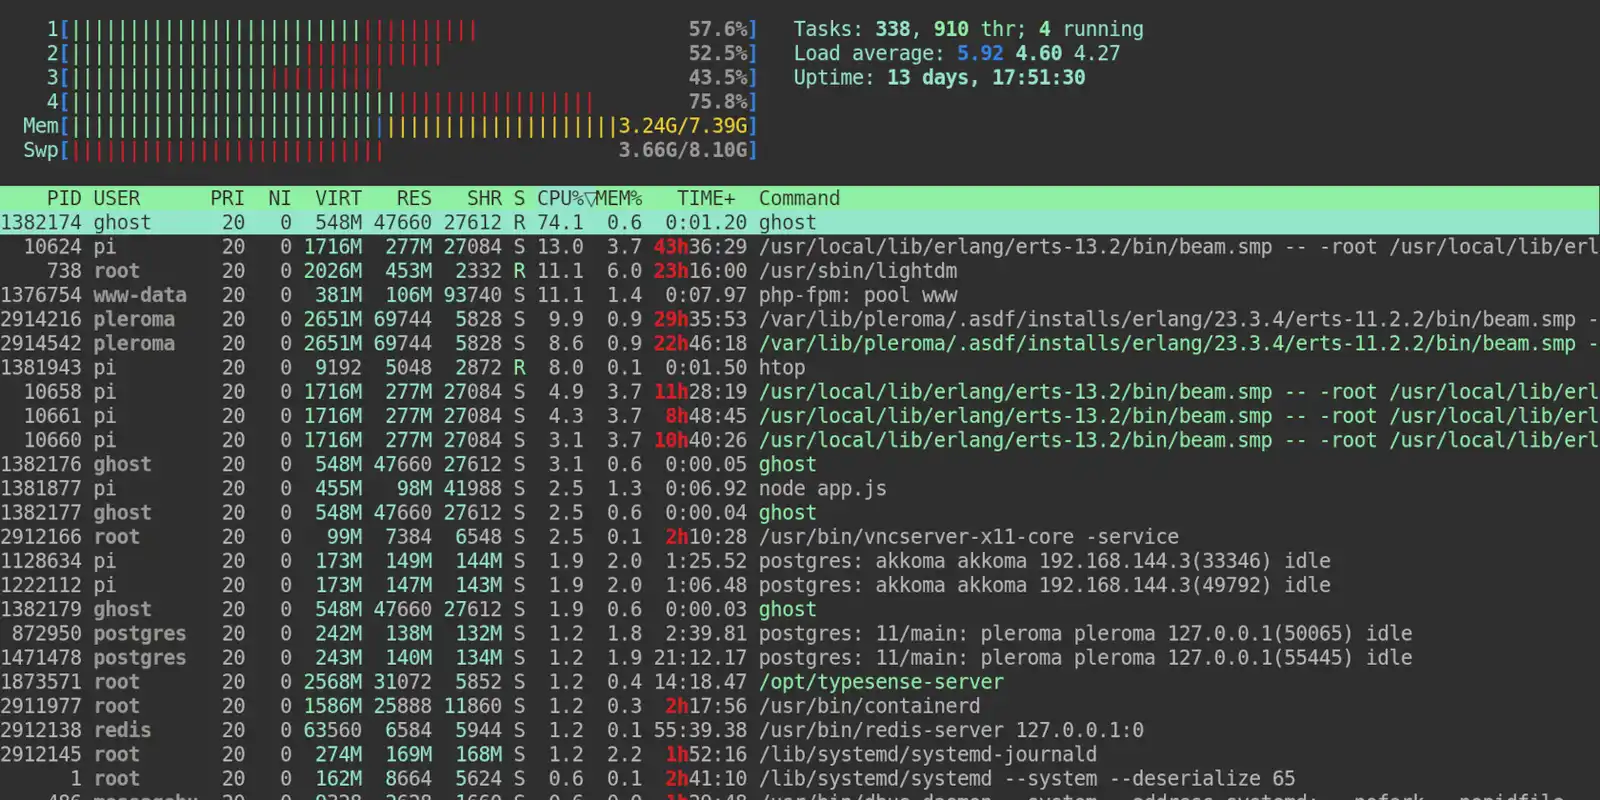Sort by the Command column header

(799, 198)
